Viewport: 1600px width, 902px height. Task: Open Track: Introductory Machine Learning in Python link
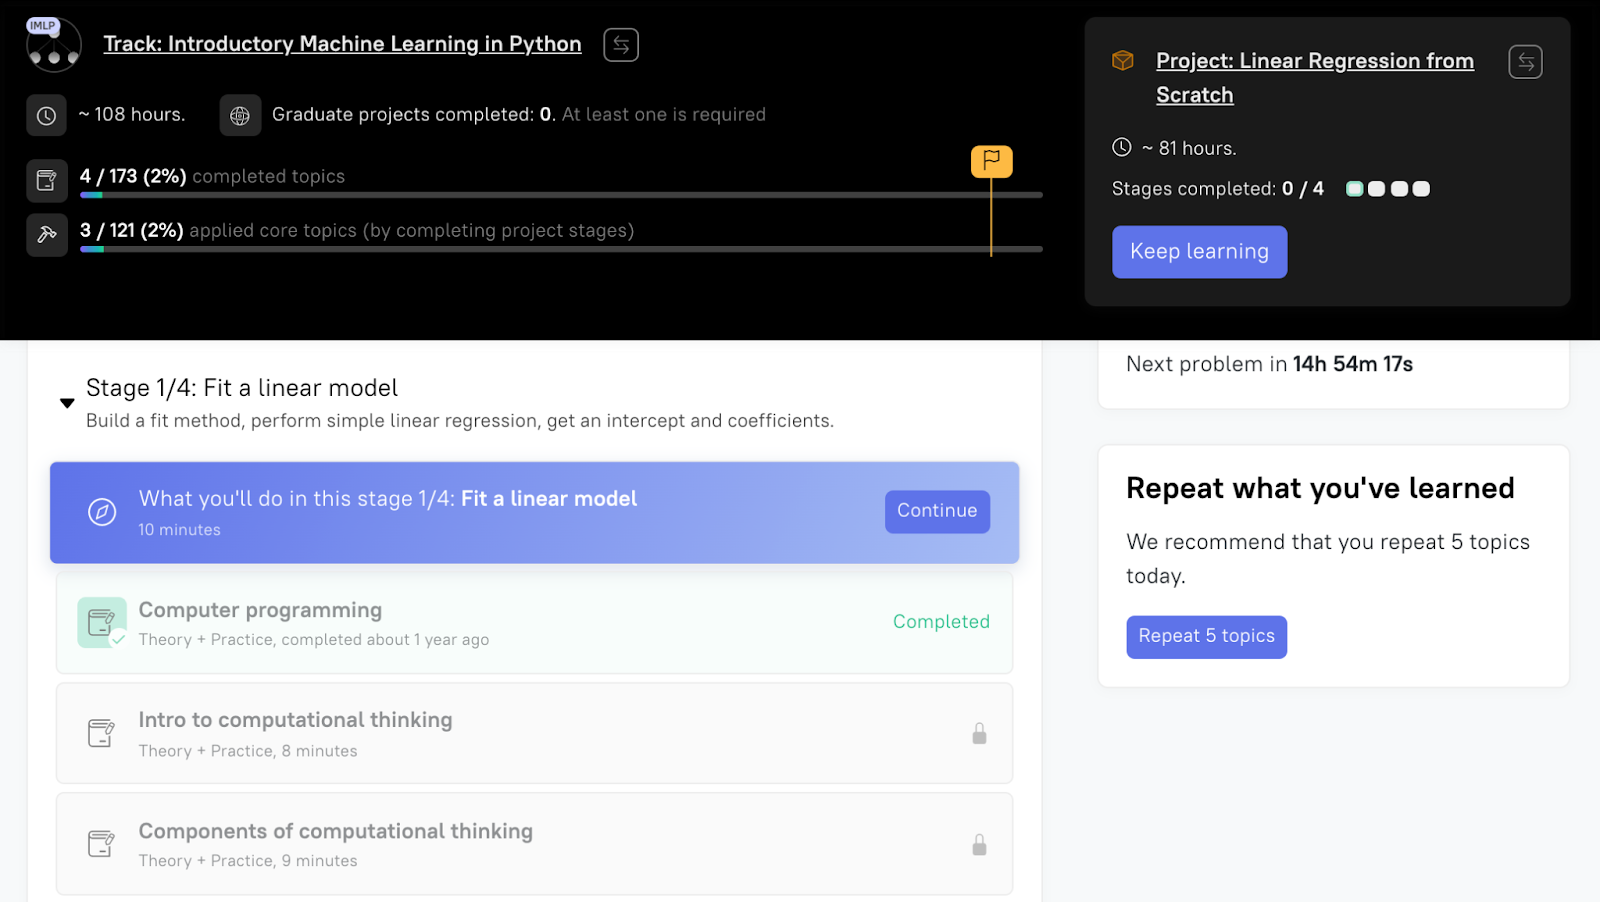tap(342, 44)
